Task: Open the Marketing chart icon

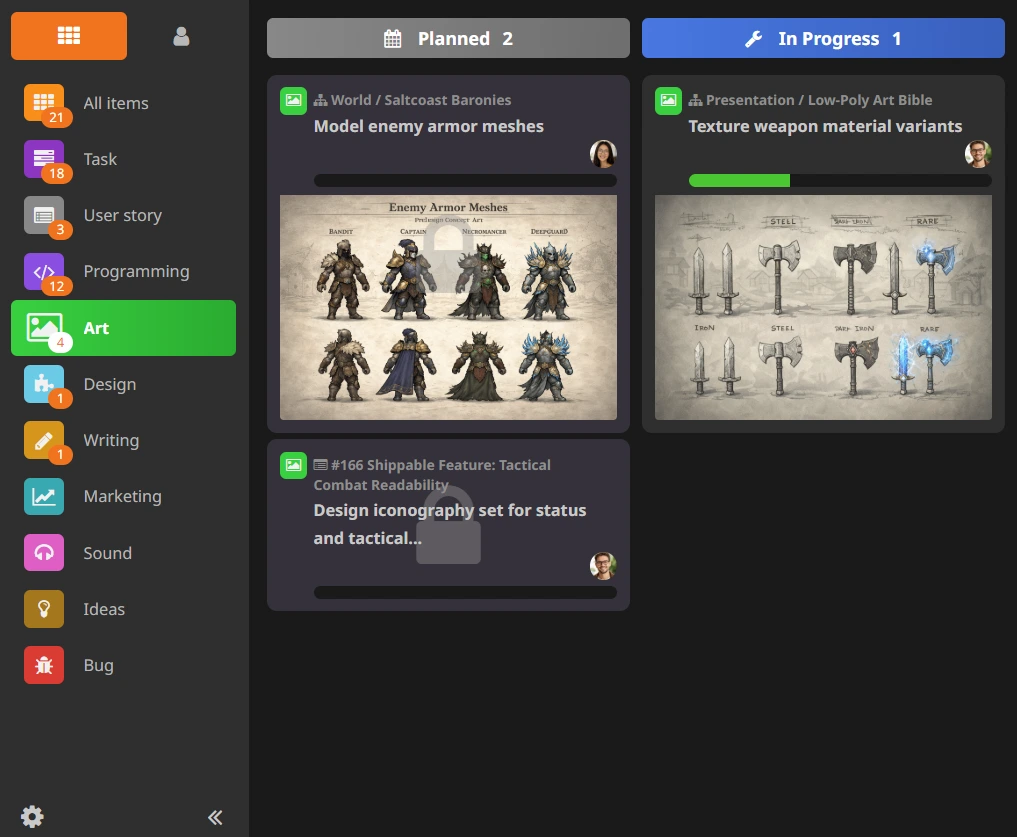Action: [44, 497]
